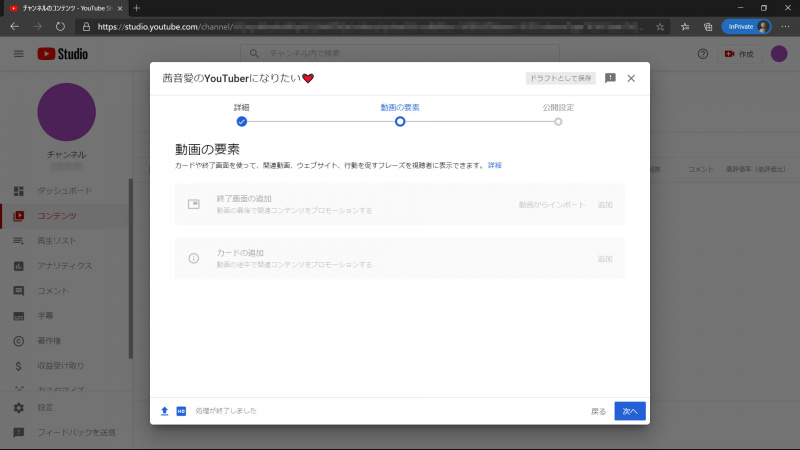Close the YouTube Studio browser tab
The image size is (800, 450).
[120, 8]
